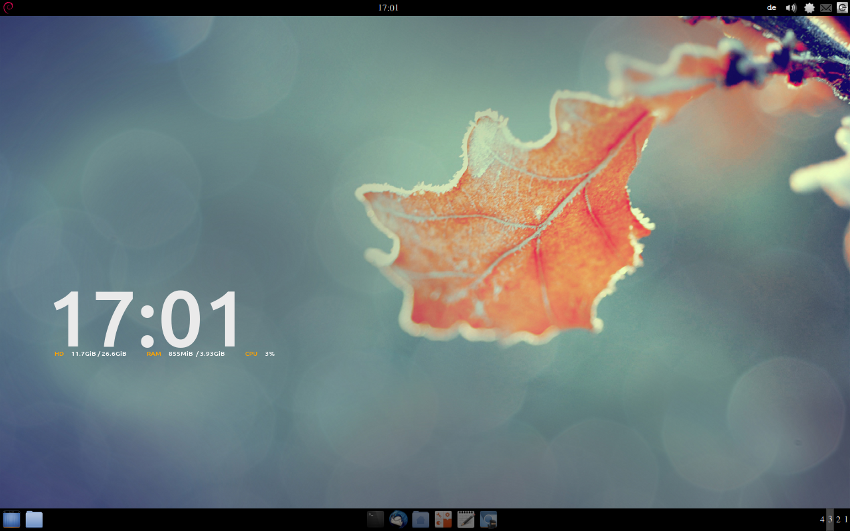
Task: Click the large 17:01 desktop clock widget
Action: [147, 320]
